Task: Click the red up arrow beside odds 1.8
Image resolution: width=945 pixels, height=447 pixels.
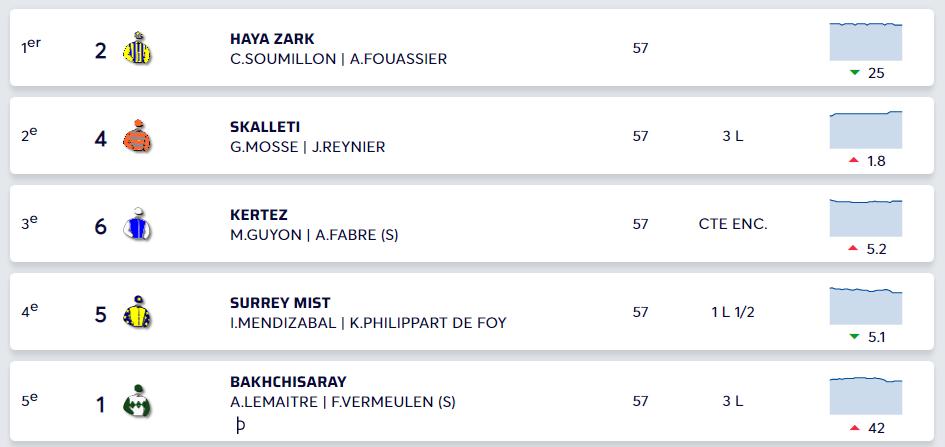Action: coord(853,160)
